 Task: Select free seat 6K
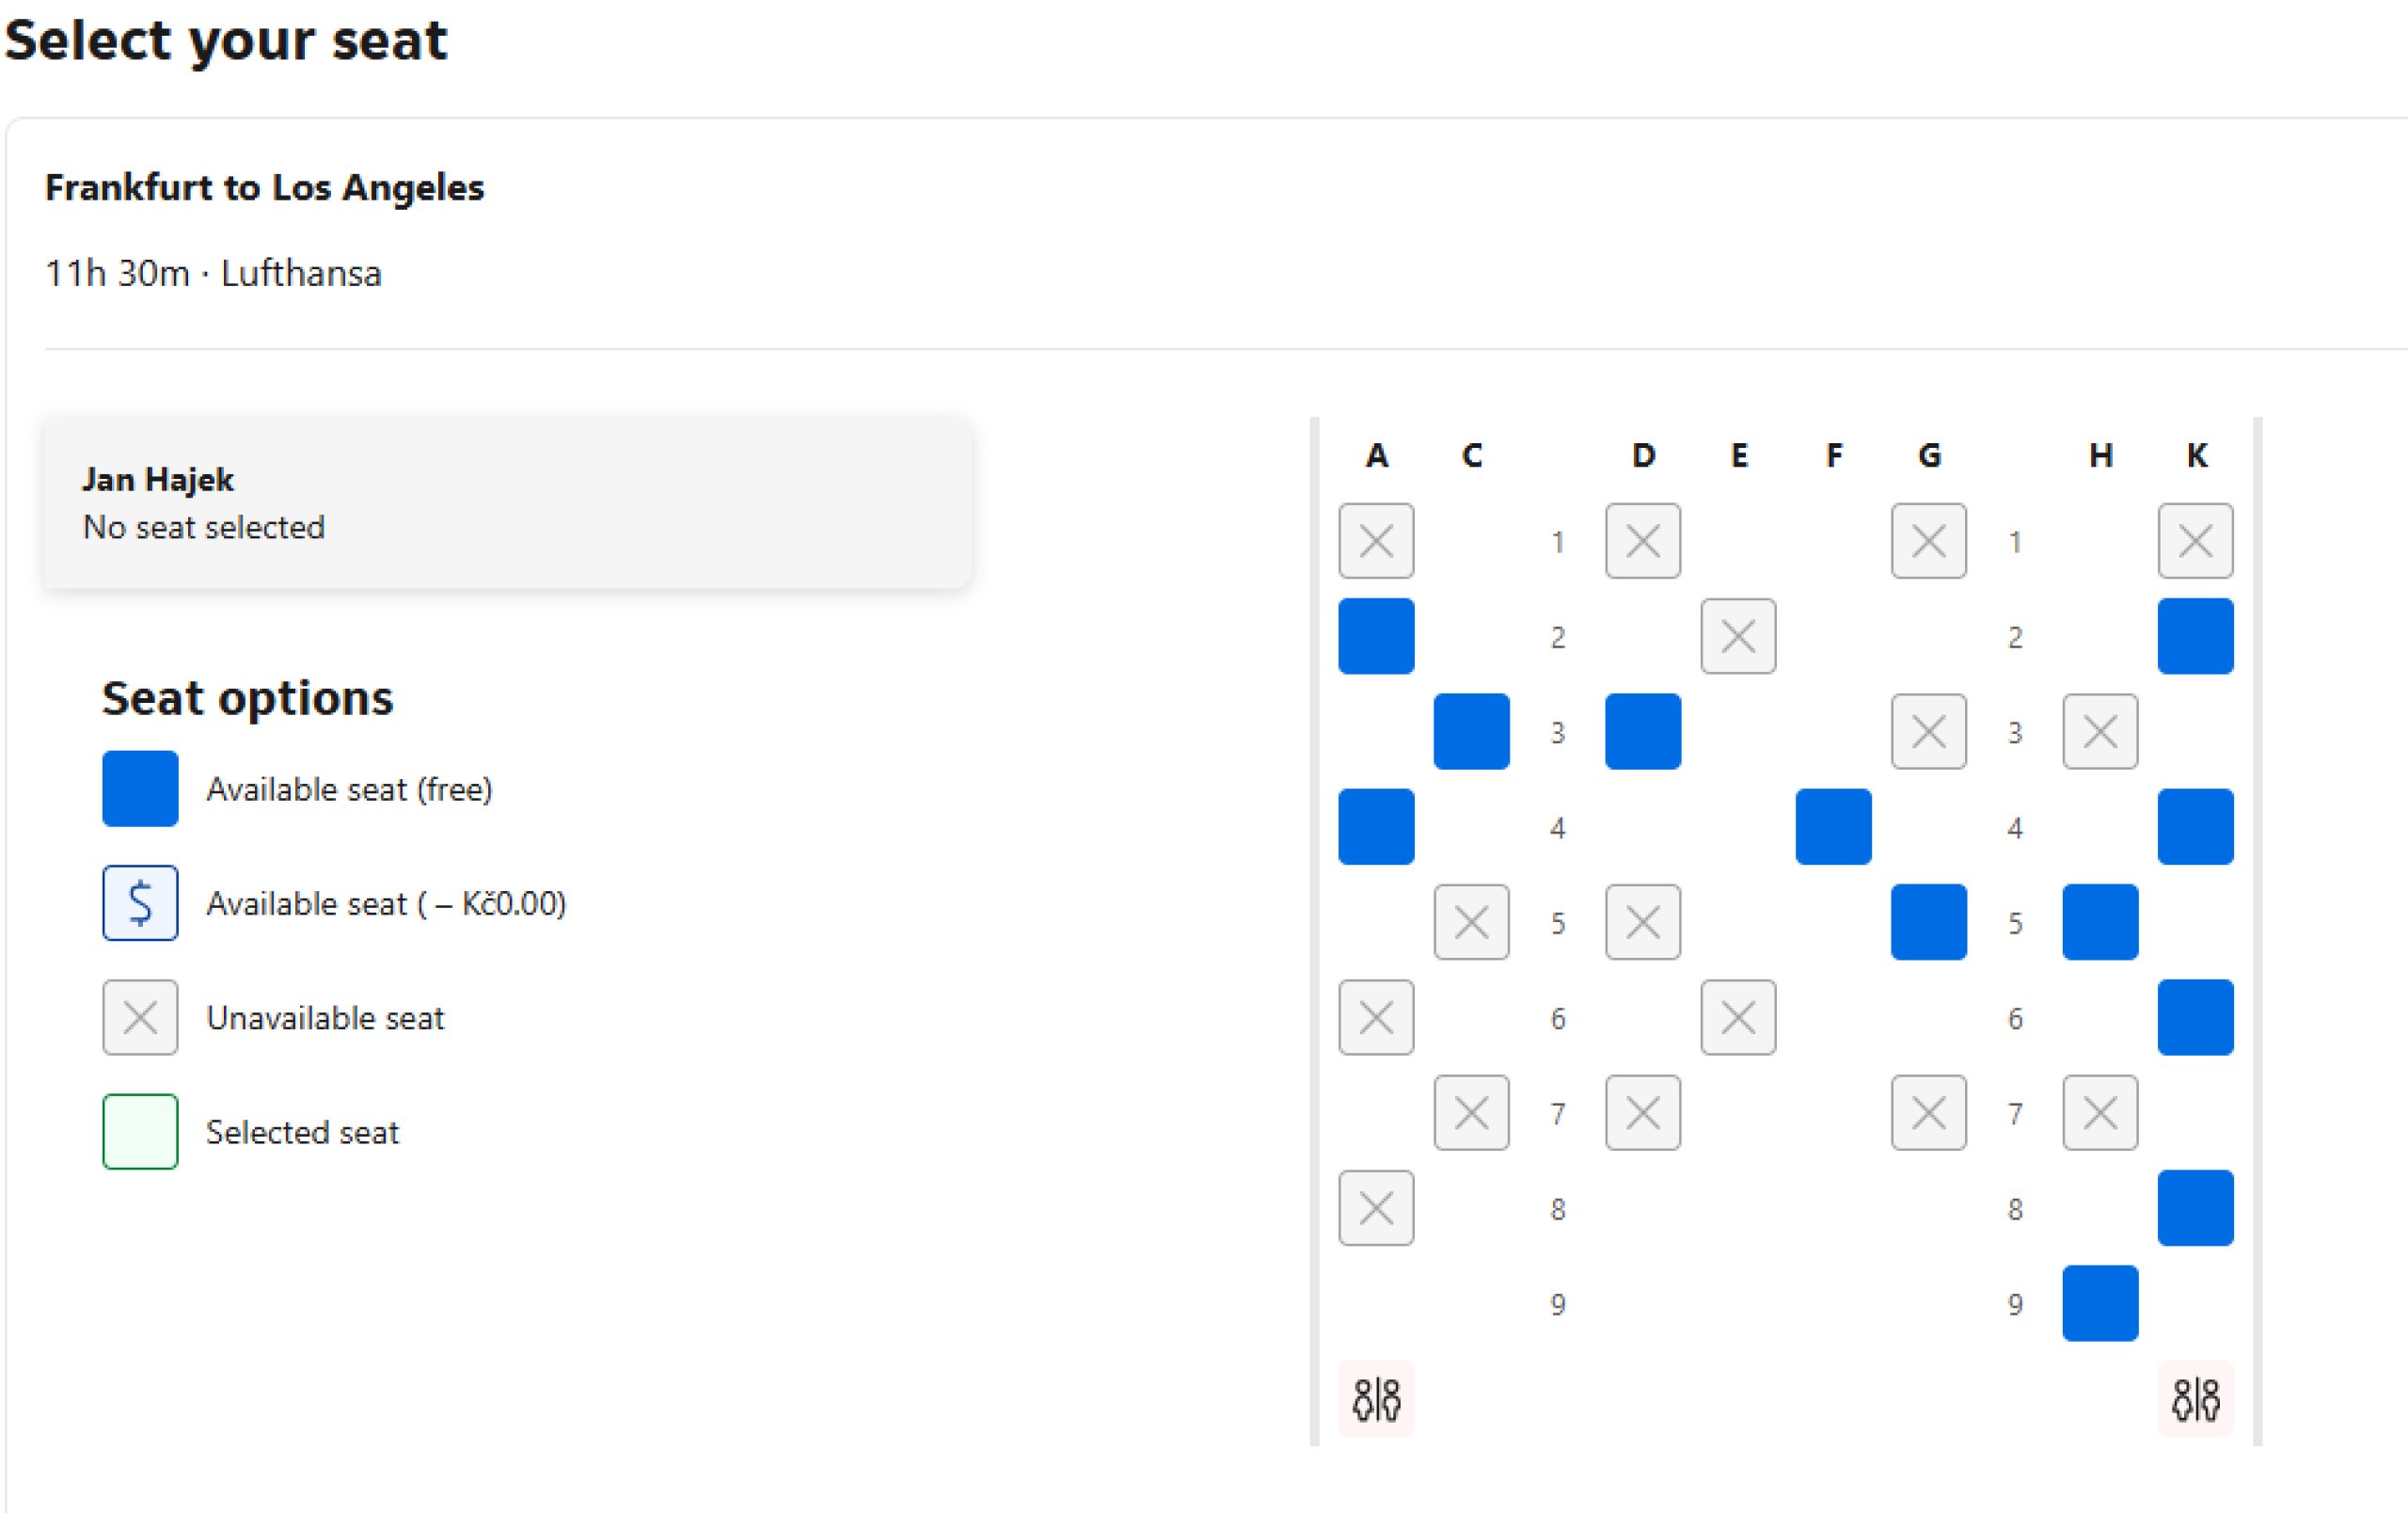2195,1017
